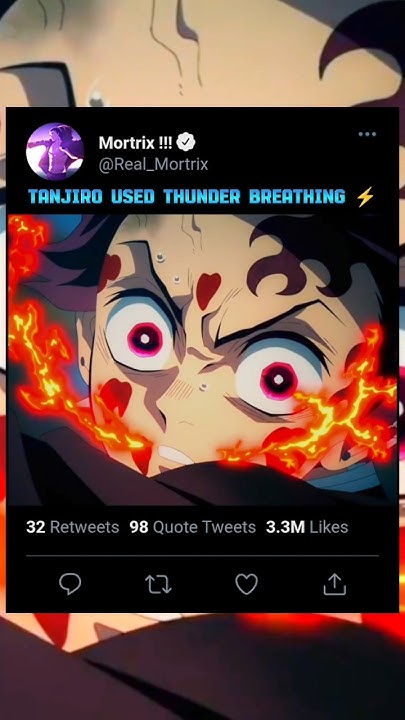Click Tanjiro's right red eye

(278, 380)
